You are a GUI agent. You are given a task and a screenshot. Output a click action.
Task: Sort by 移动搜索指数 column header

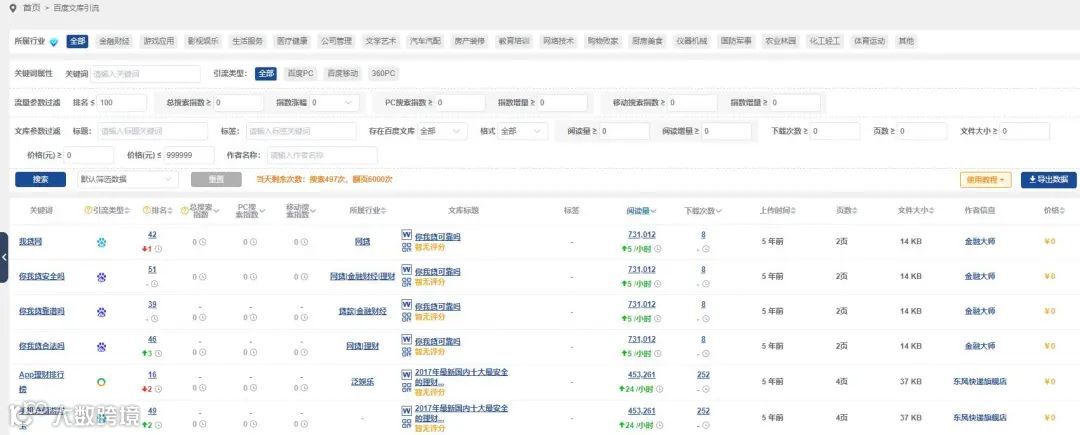pos(300,211)
